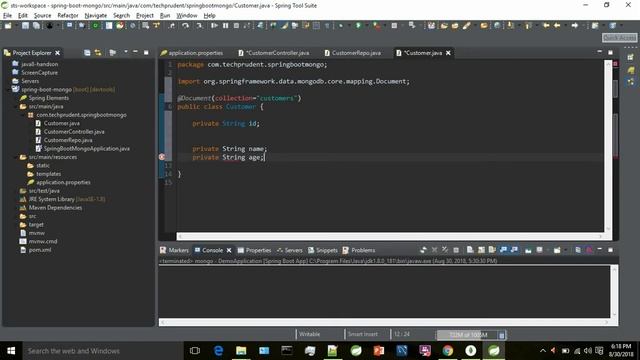Close the Customer.java editor tab
Screen dimensions: 640x360
pos(448,53)
